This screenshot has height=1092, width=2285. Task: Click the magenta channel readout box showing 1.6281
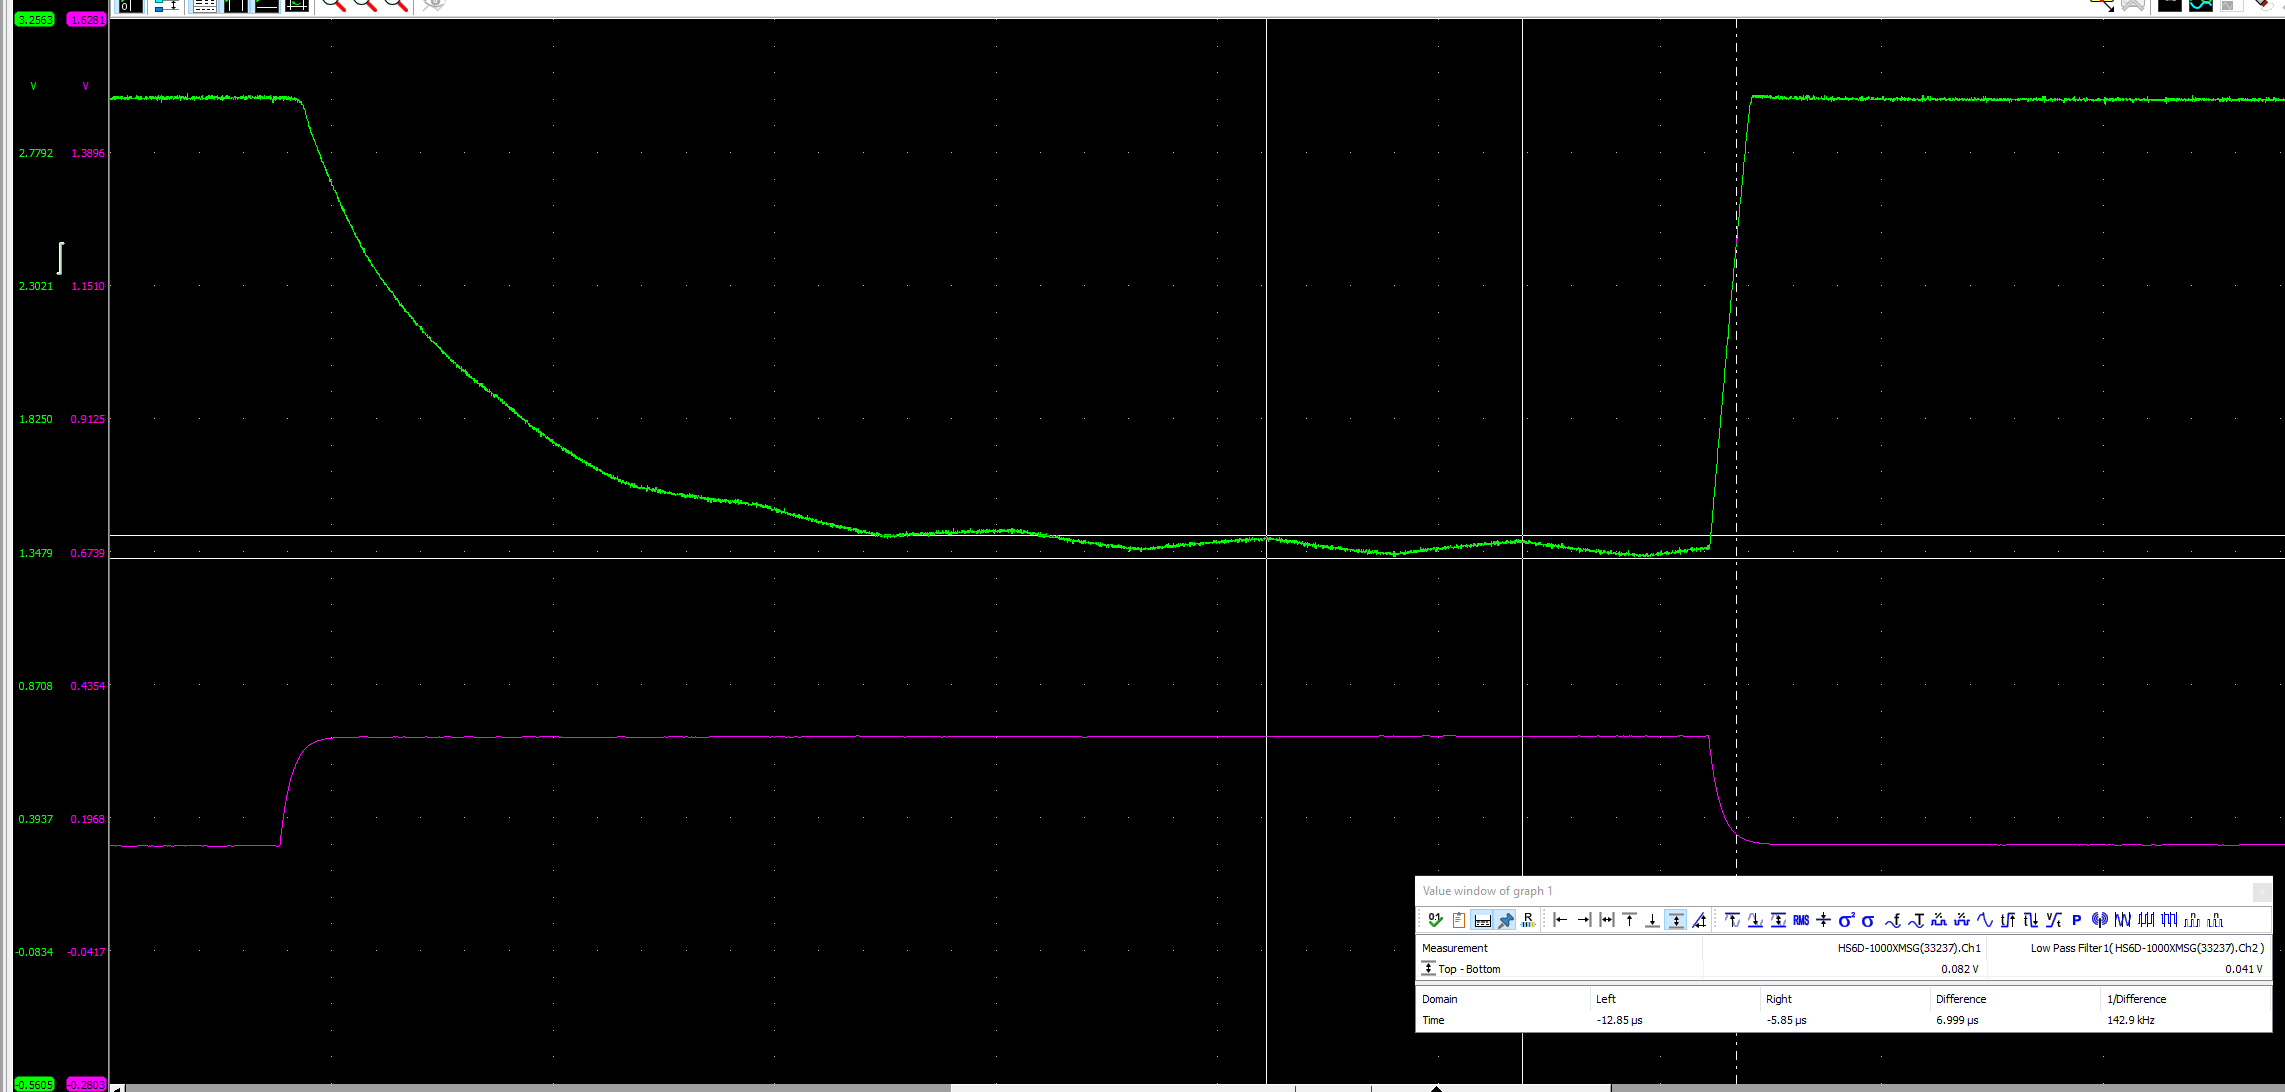(87, 18)
